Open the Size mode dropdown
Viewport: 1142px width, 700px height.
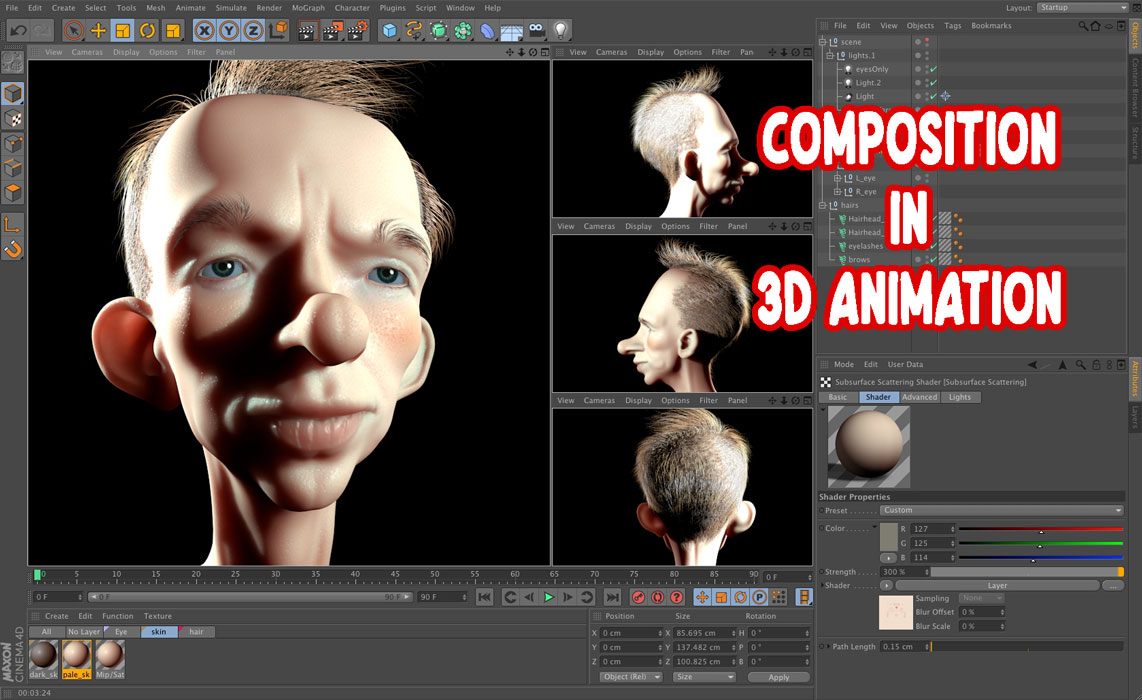click(x=704, y=677)
